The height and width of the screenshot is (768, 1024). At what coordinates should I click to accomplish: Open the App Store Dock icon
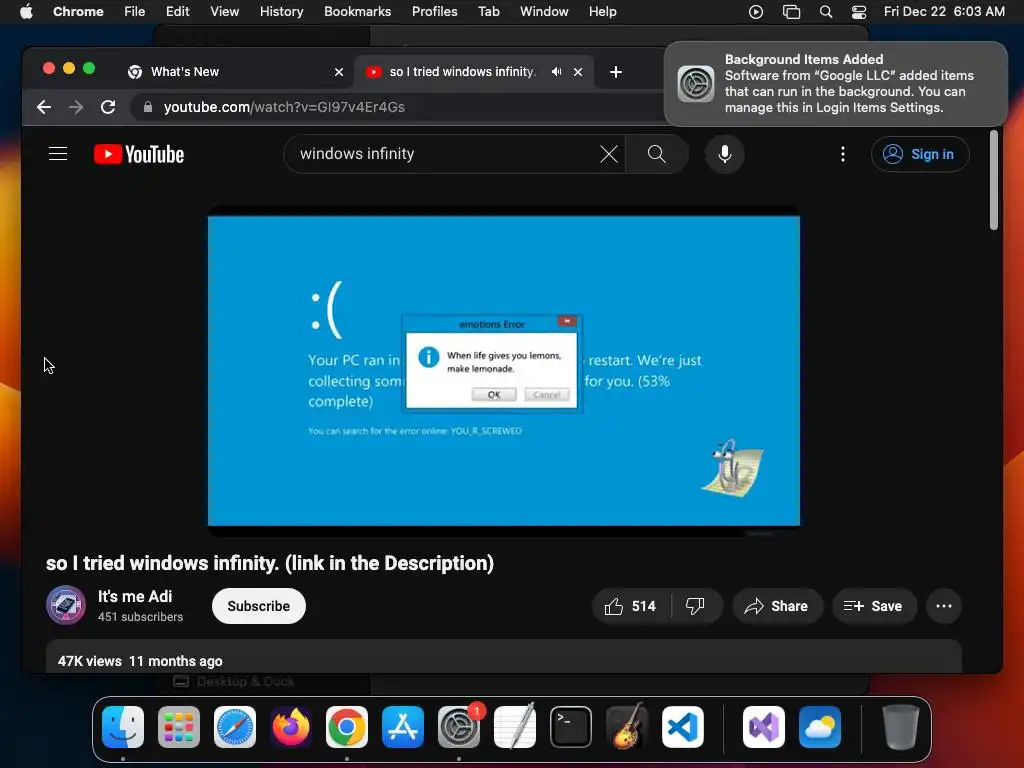(x=403, y=727)
